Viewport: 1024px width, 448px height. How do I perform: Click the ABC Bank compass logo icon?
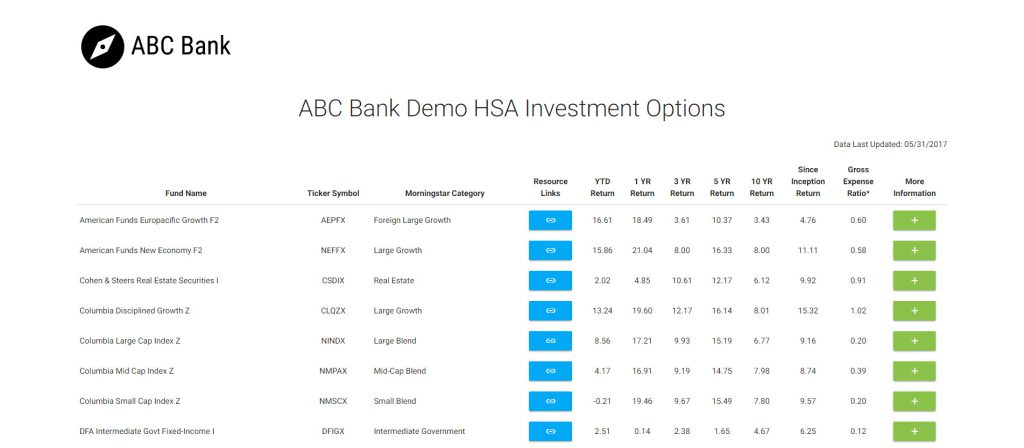tap(103, 46)
